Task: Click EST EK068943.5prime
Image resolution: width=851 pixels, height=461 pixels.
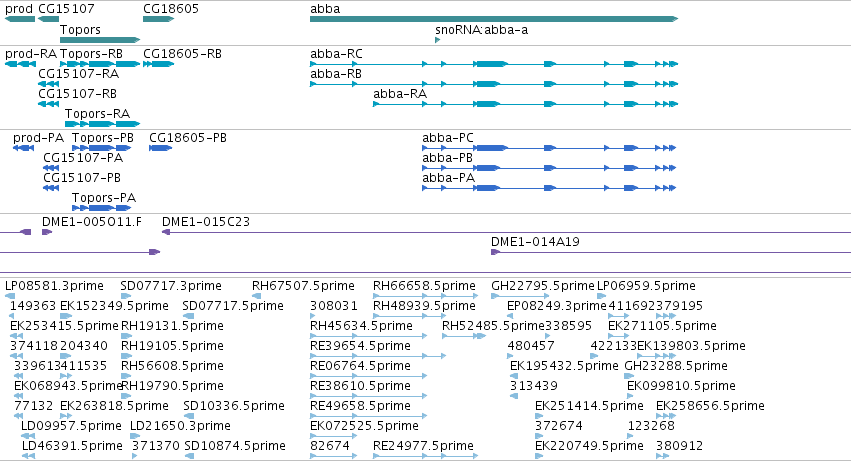Action: pyautogui.click(x=68, y=387)
